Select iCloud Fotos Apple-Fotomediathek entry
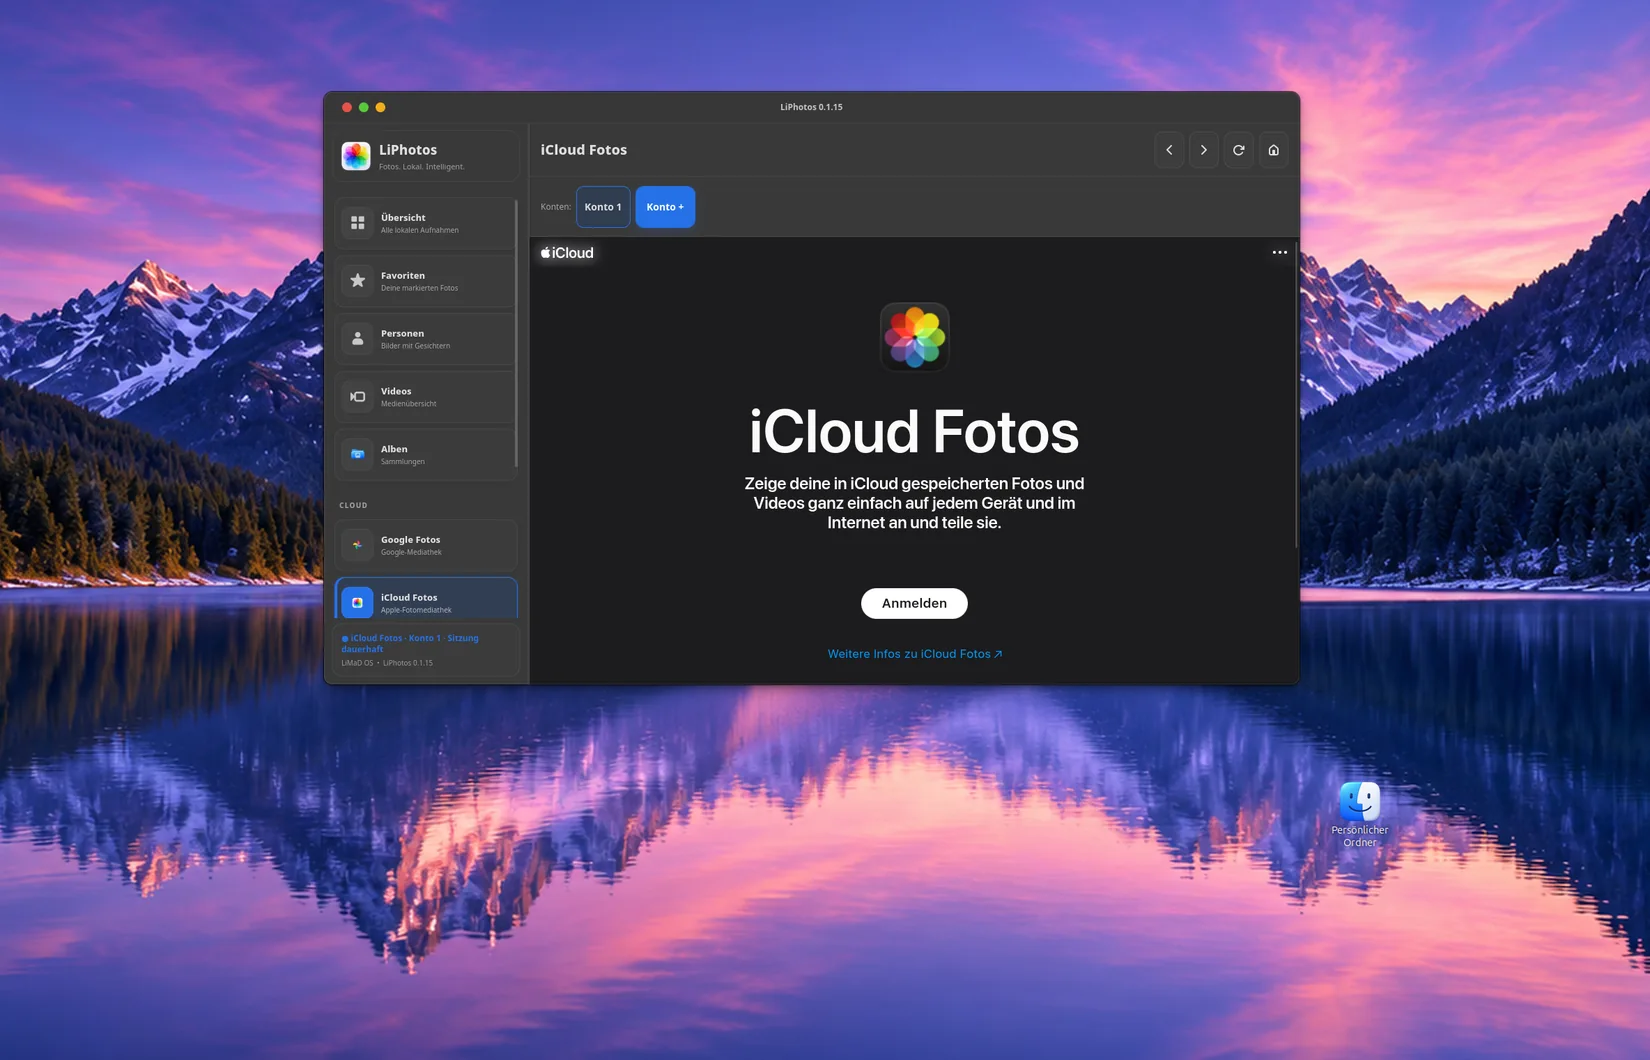The image size is (1650, 1060). [426, 600]
